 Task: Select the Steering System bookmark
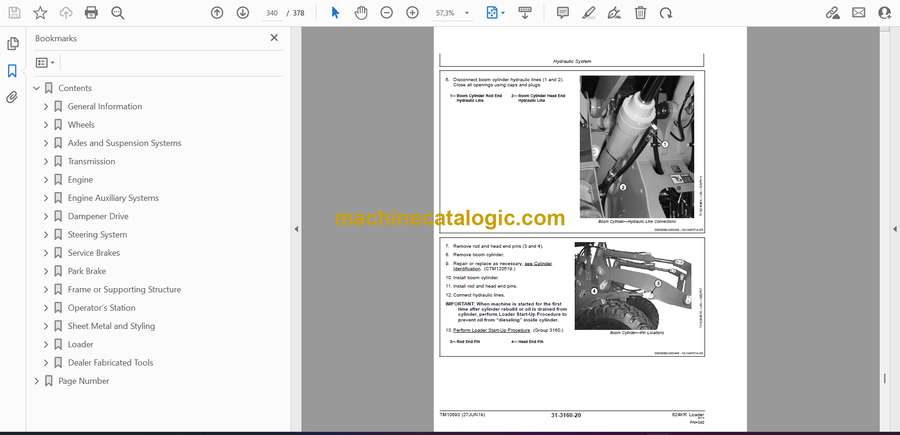point(98,235)
